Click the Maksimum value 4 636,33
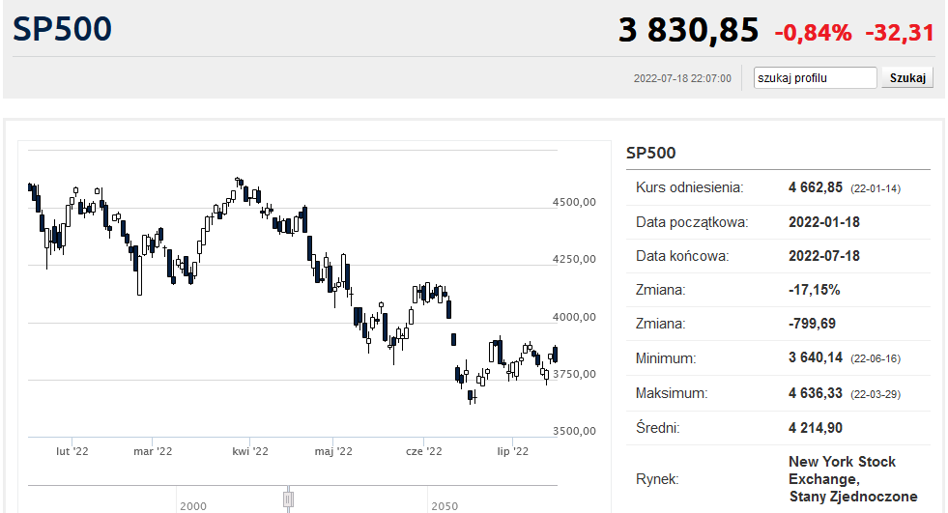Image resolution: width=948 pixels, height=513 pixels. (x=816, y=393)
